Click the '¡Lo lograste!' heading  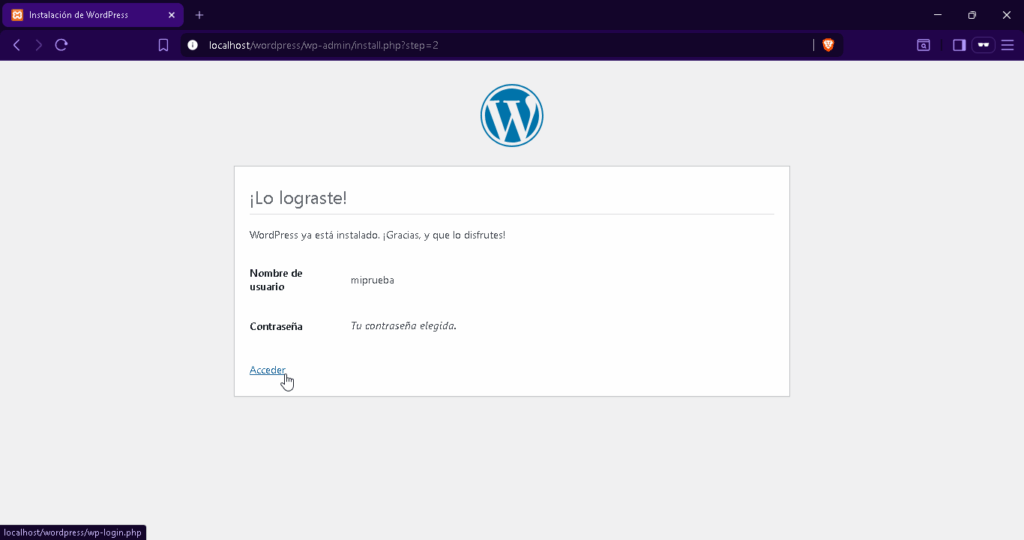pyautogui.click(x=298, y=198)
